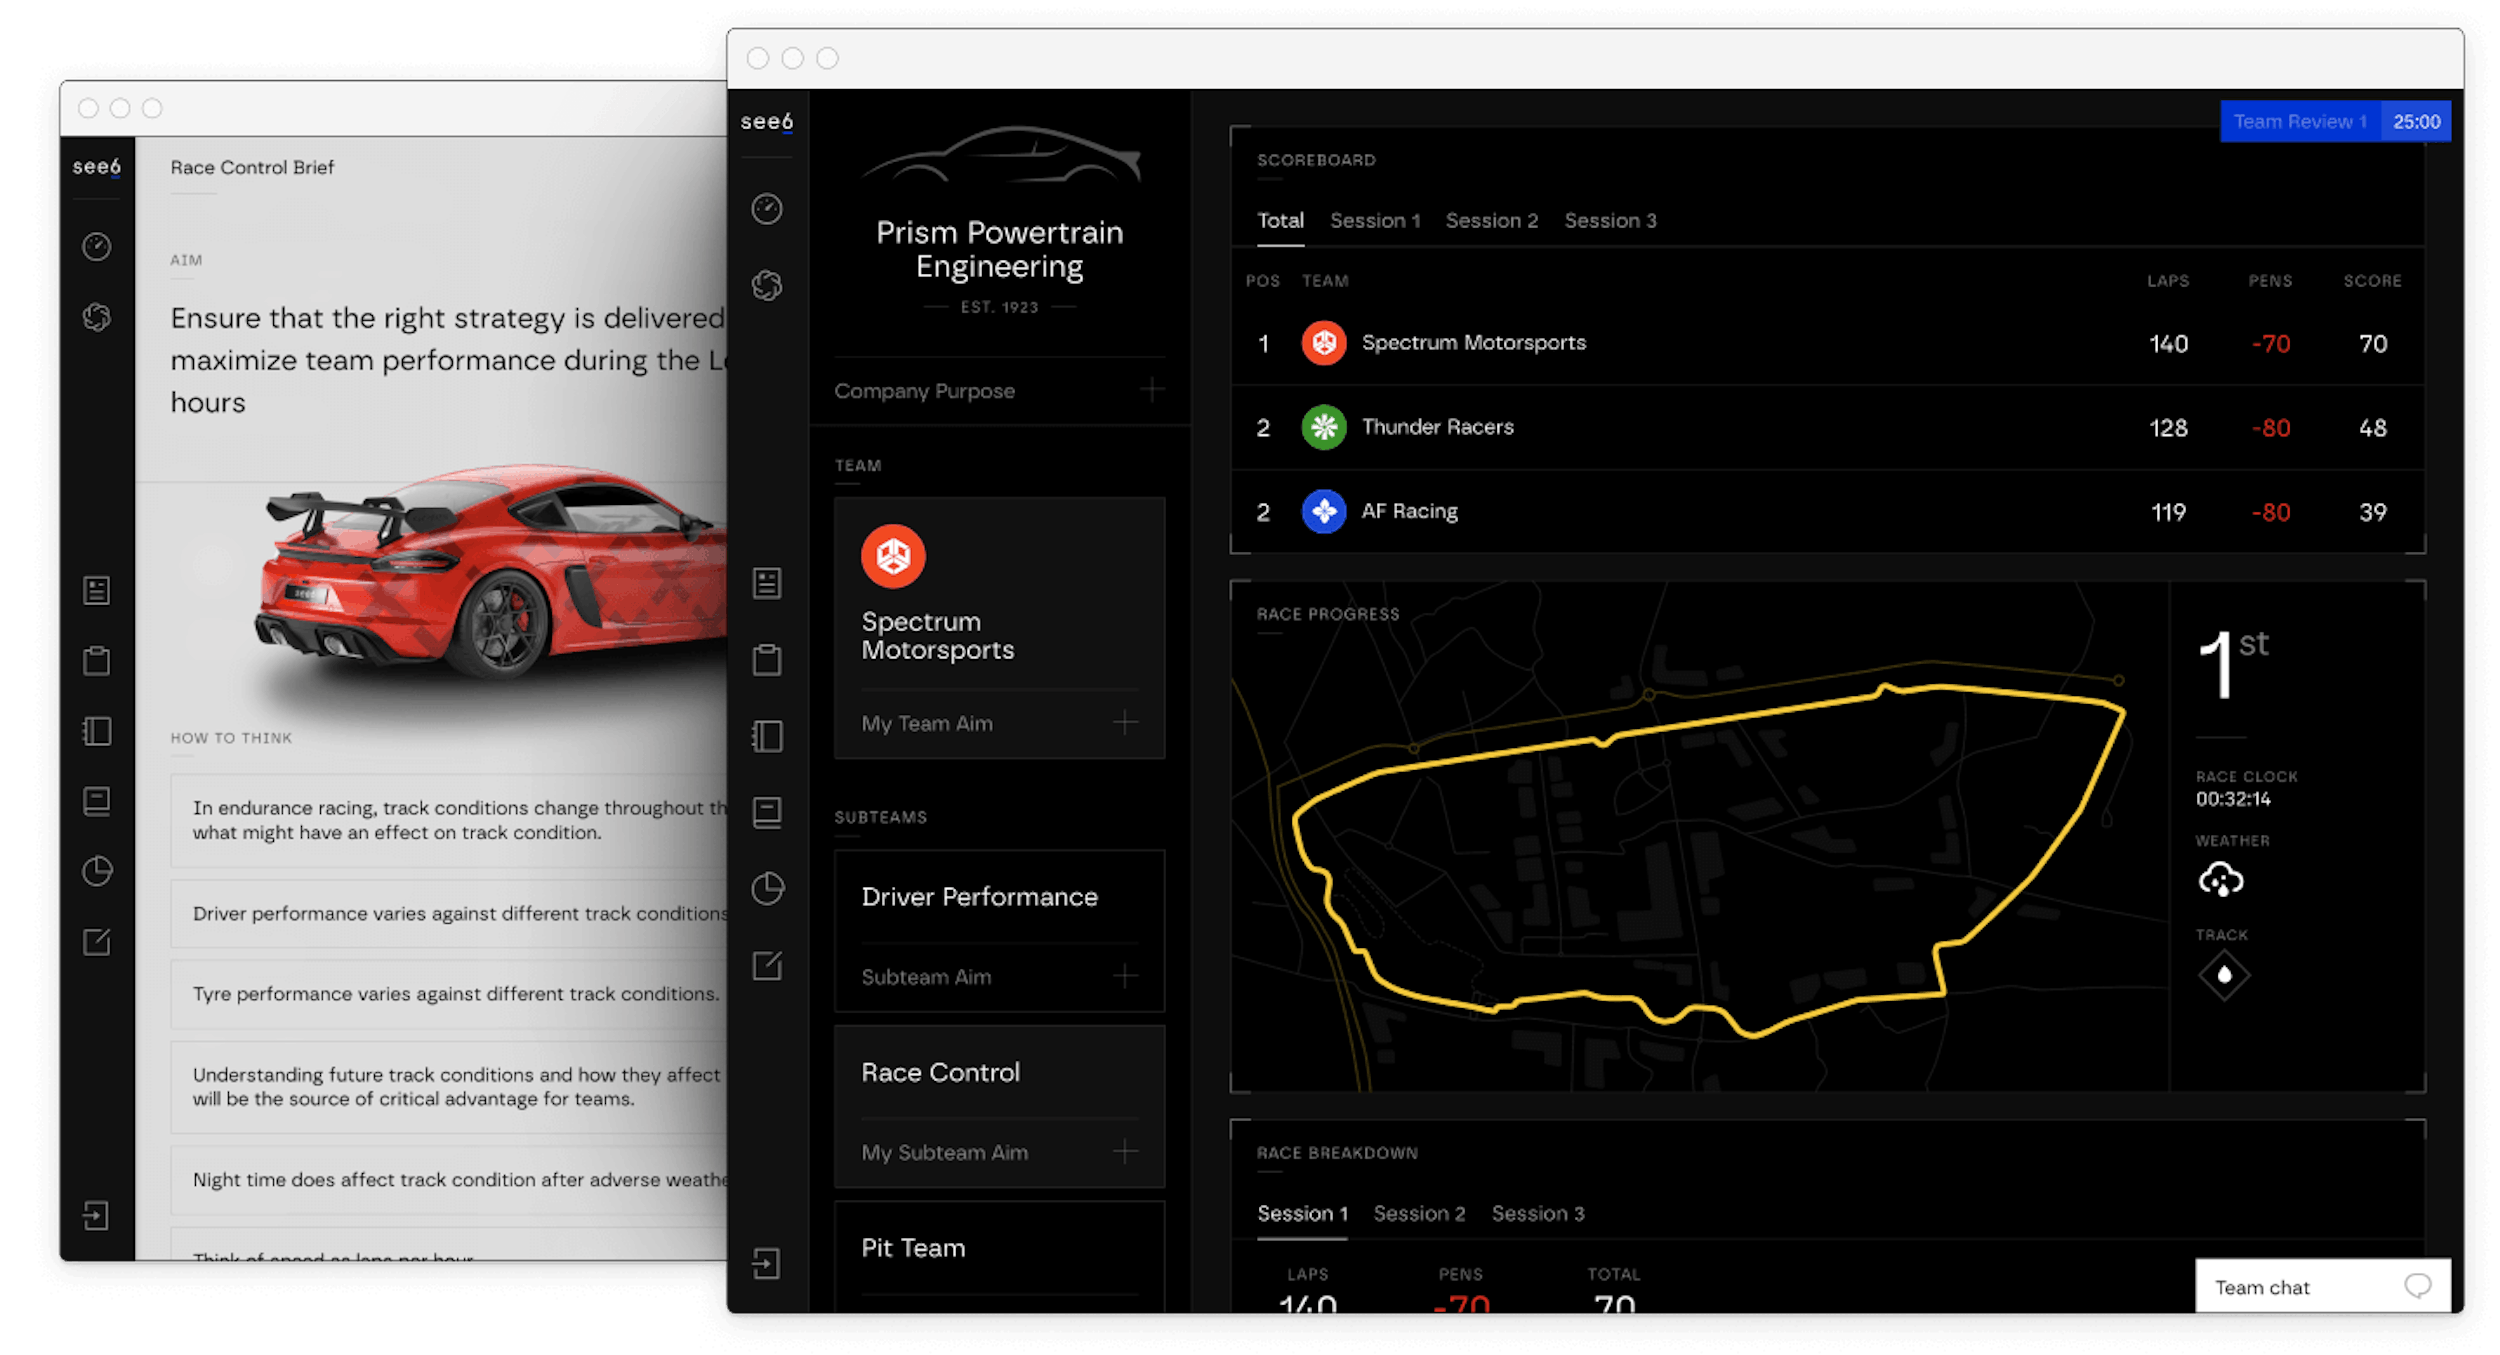Switch to Session 2 scoreboard tab
Image resolution: width=2500 pixels, height=1355 pixels.
[1491, 221]
